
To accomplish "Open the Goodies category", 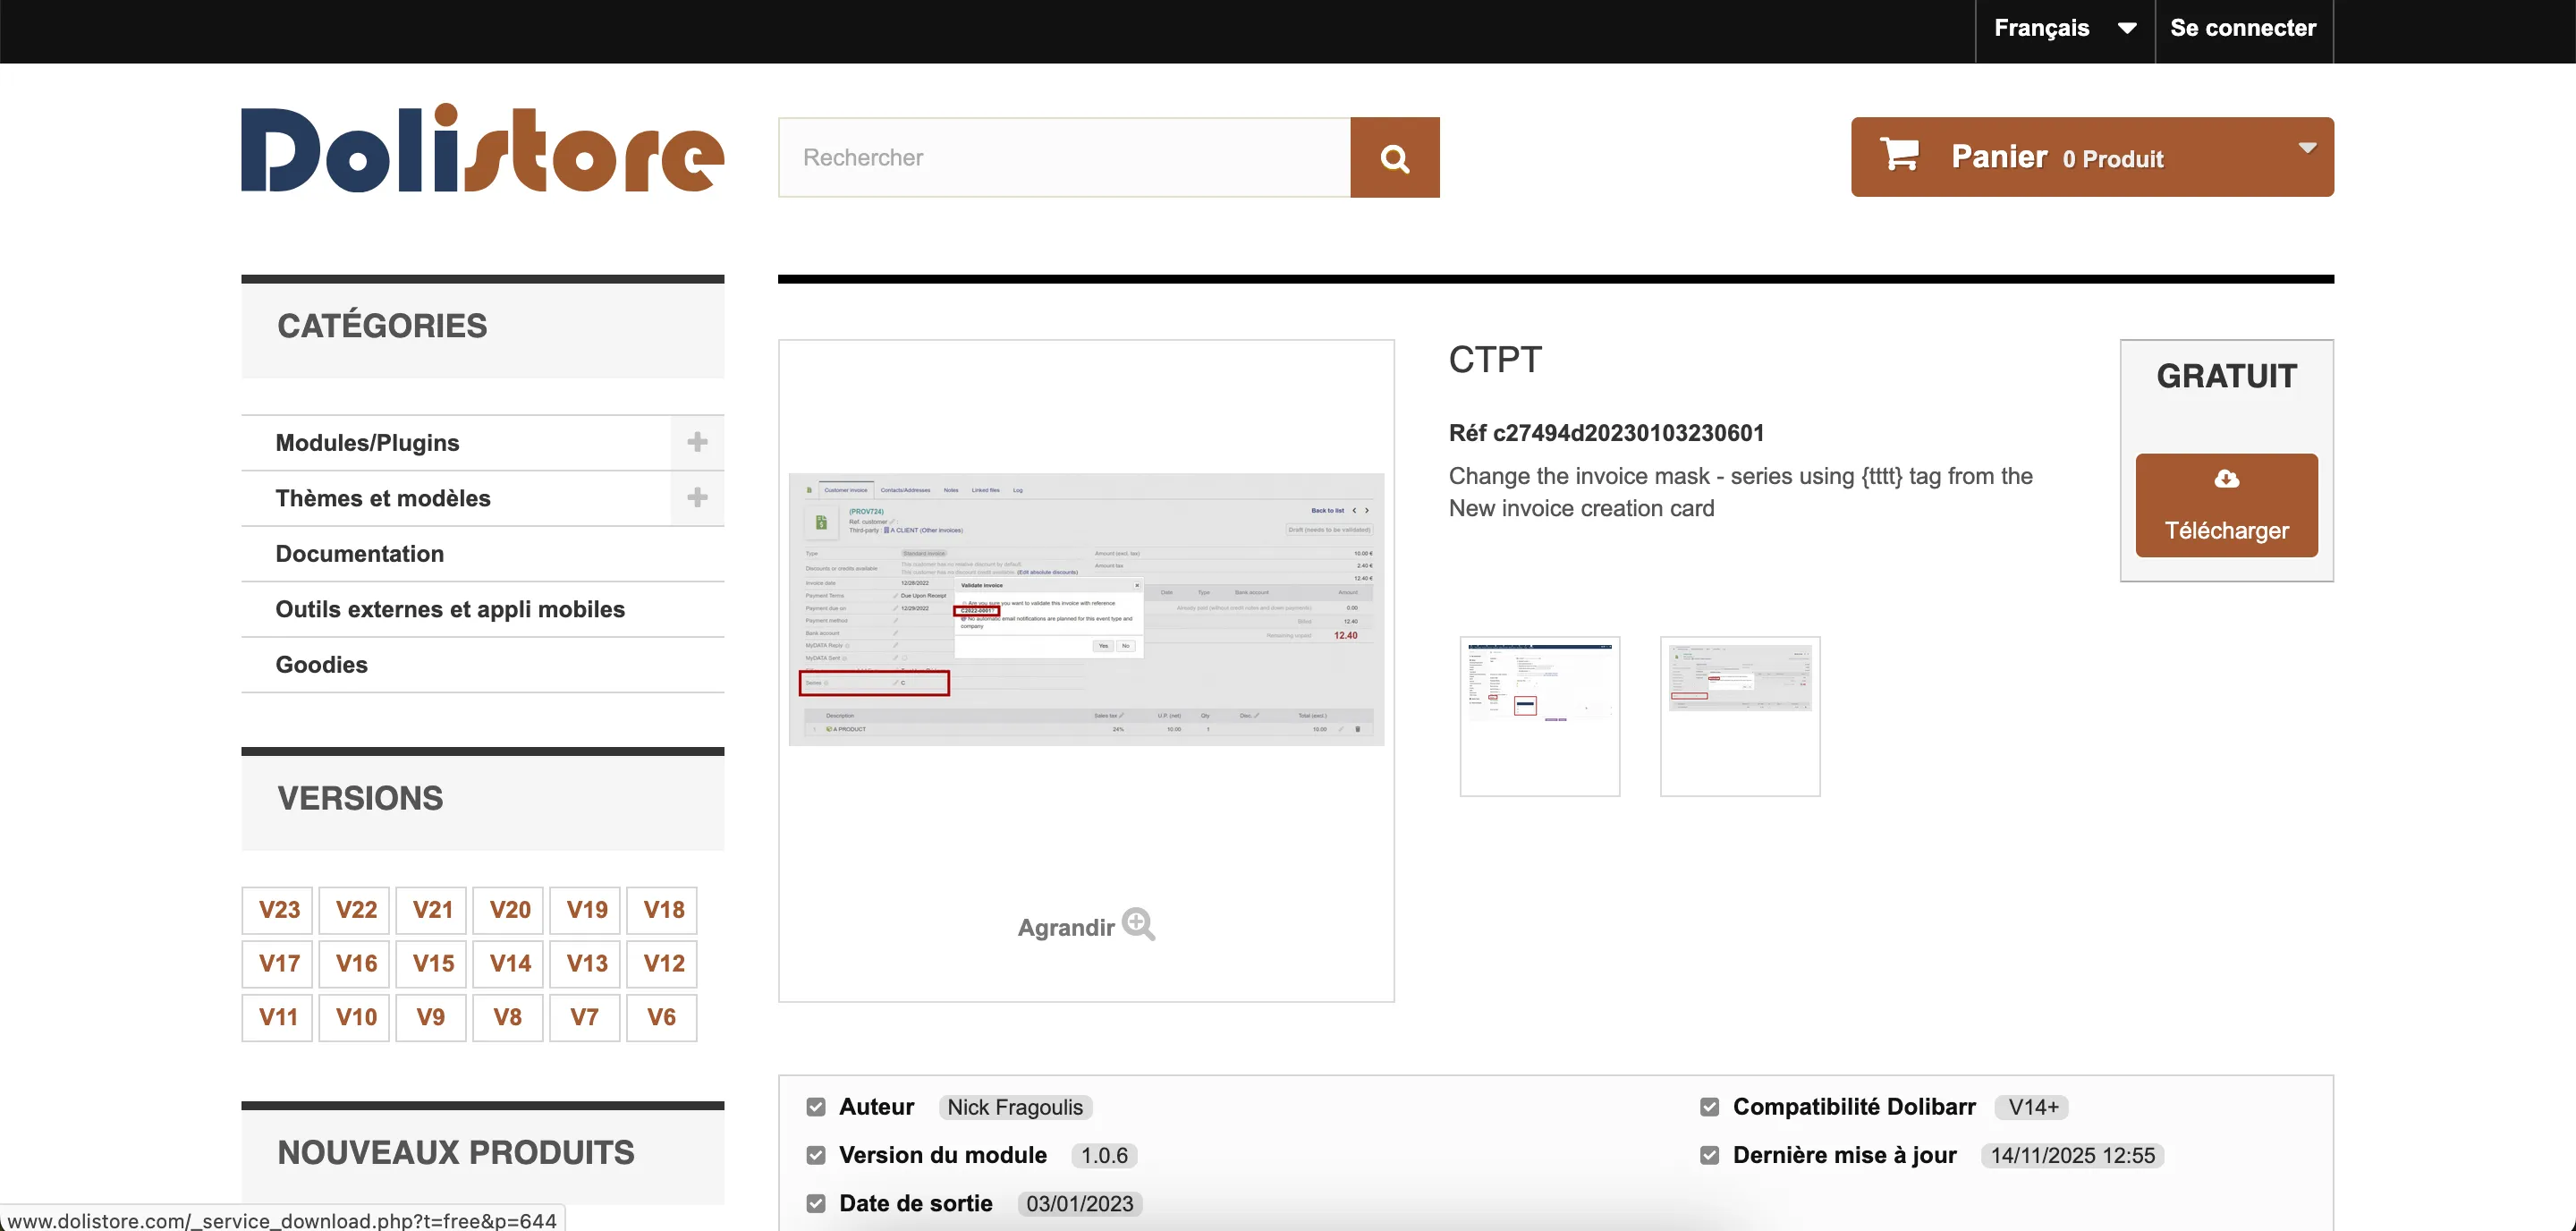I will click(x=321, y=665).
